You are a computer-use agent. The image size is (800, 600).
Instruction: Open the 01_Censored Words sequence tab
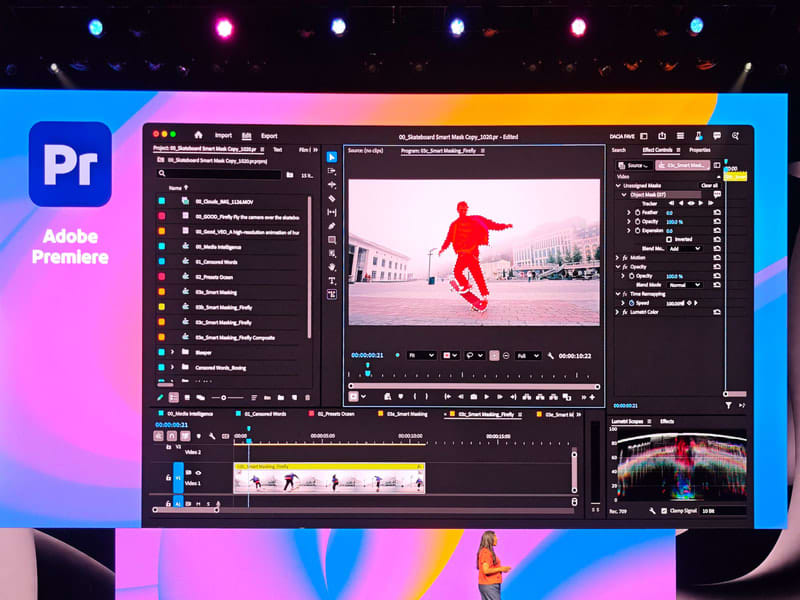click(264, 413)
